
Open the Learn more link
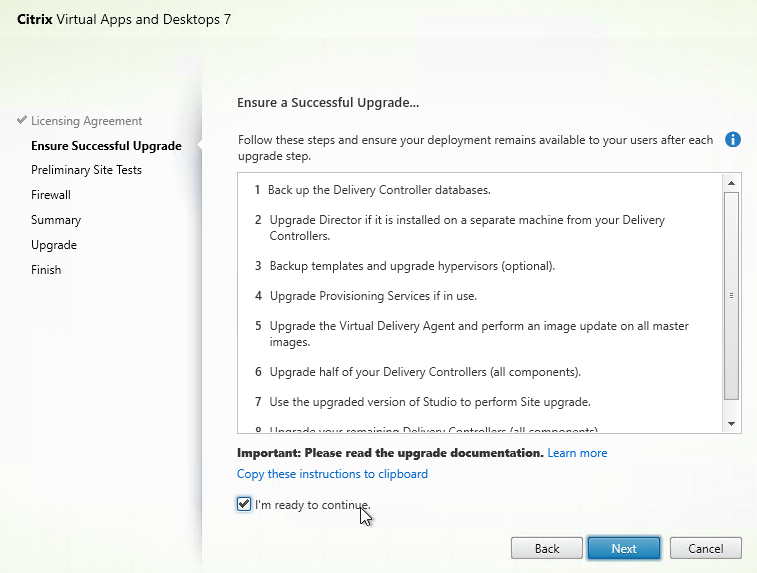point(577,453)
